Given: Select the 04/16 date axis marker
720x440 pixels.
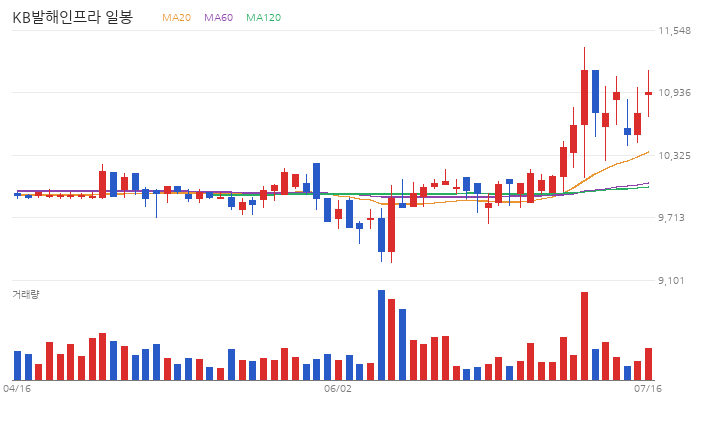Looking at the screenshot, I should pyautogui.click(x=17, y=389).
